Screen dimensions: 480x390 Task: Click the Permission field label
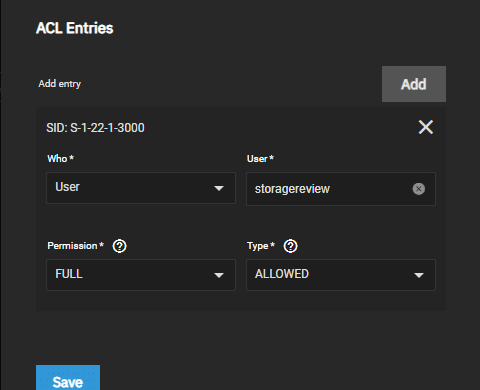pyautogui.click(x=75, y=246)
